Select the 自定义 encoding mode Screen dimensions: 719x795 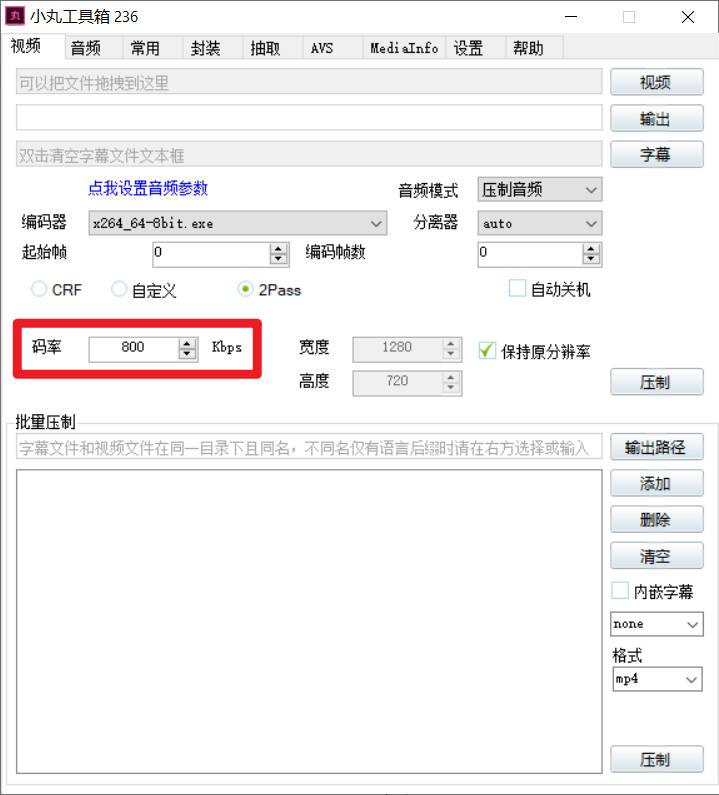(x=119, y=289)
